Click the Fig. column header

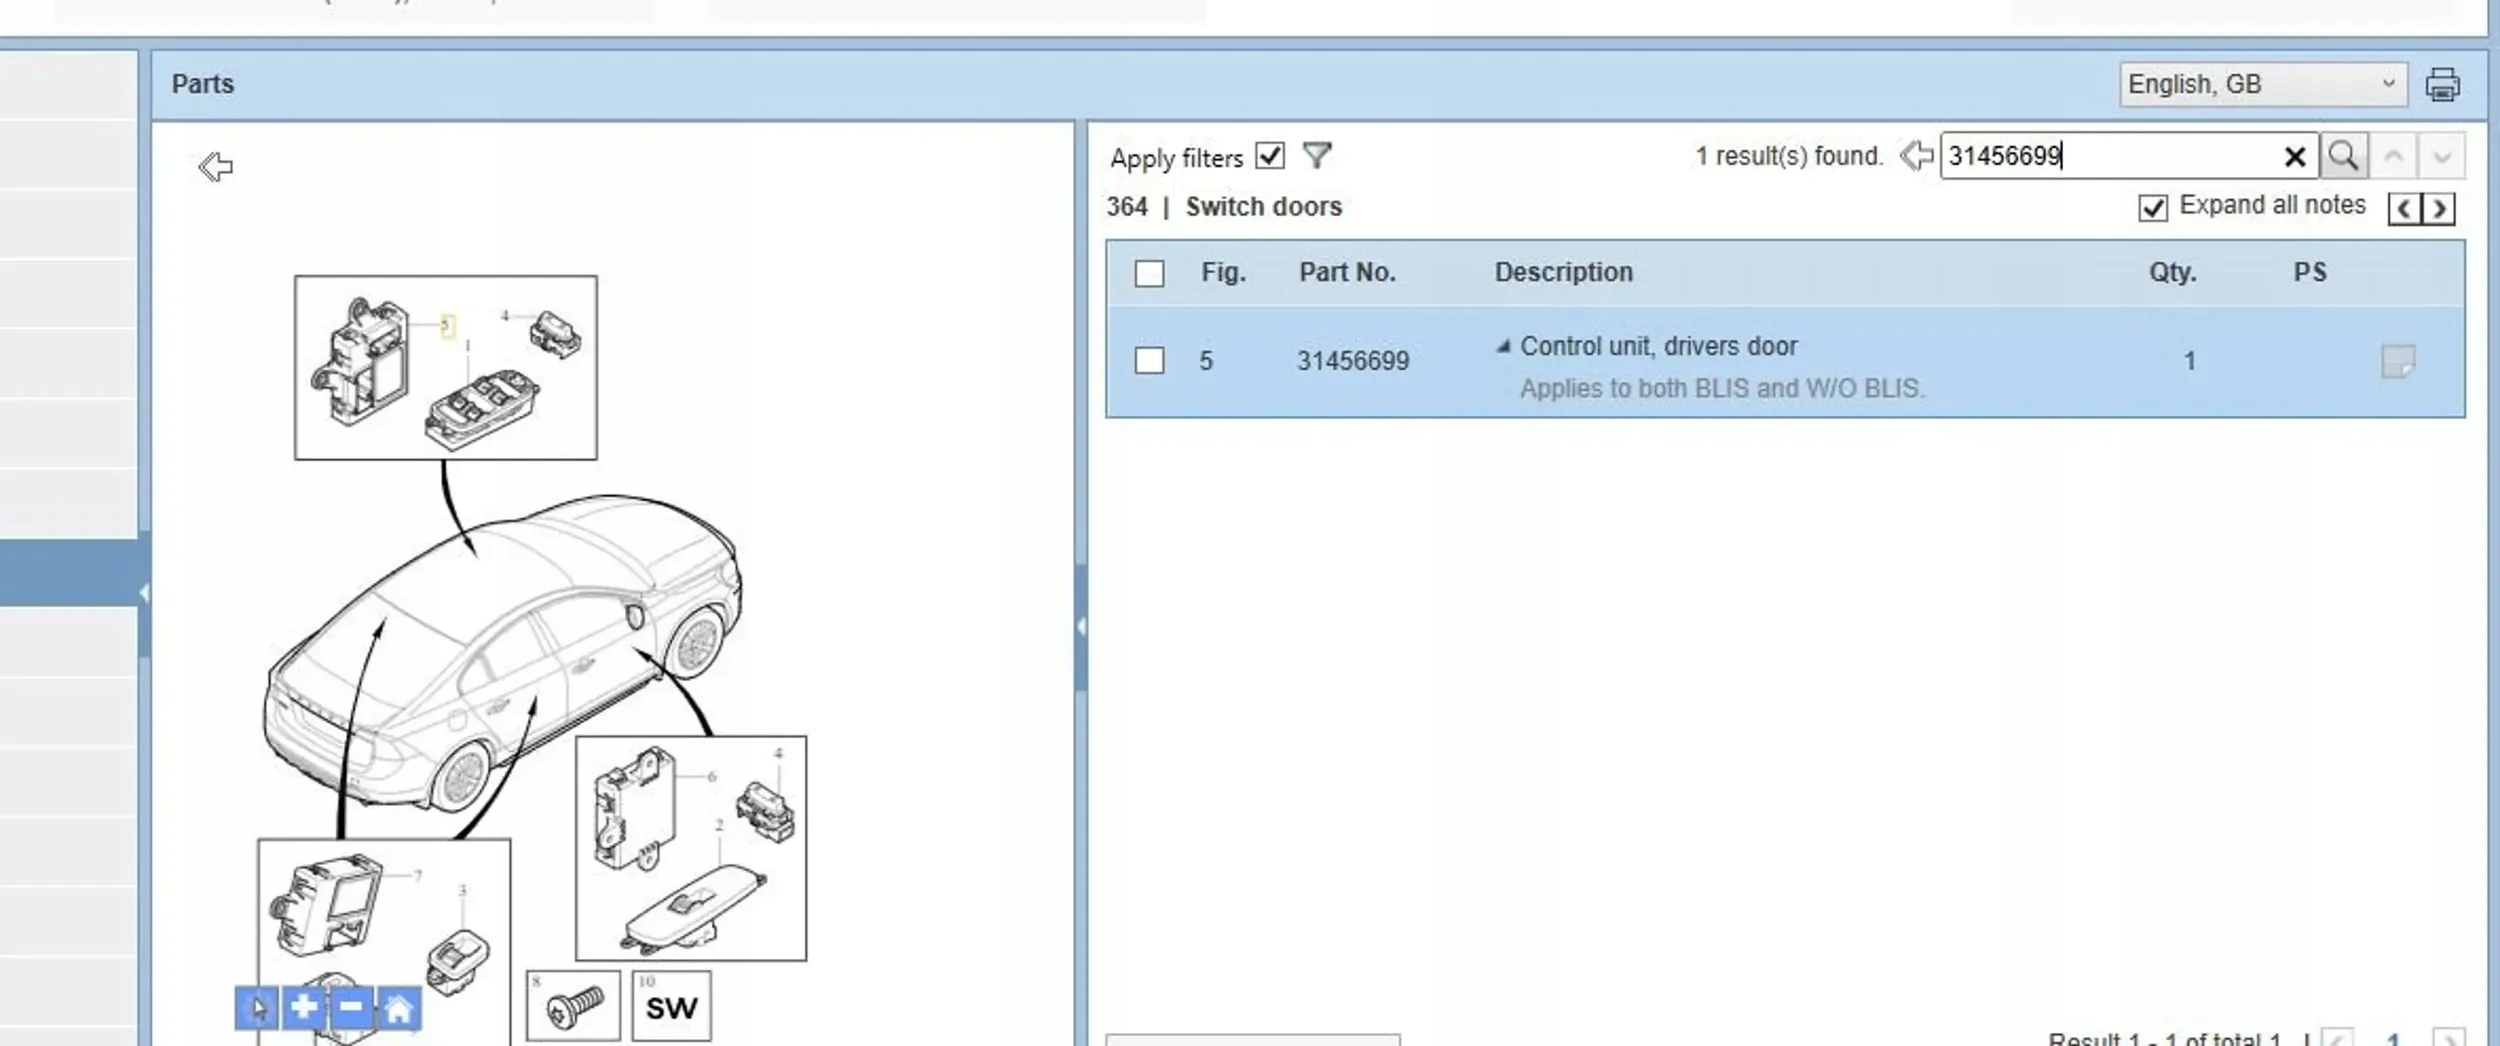(x=1223, y=272)
